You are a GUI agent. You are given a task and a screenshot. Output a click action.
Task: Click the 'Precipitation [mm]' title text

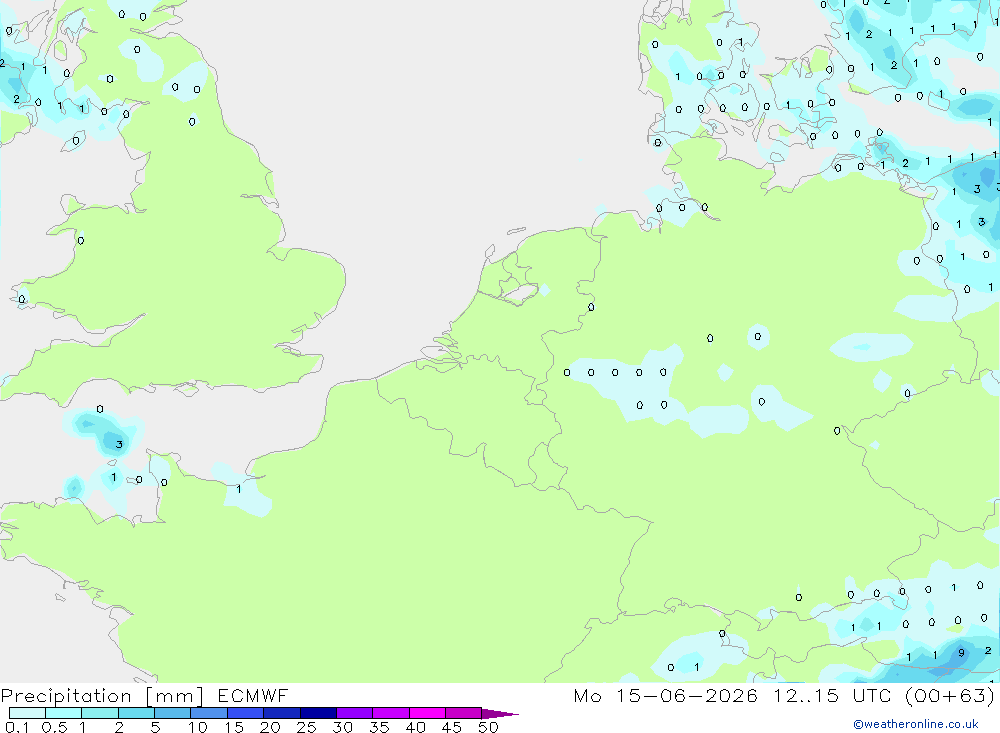point(102,696)
